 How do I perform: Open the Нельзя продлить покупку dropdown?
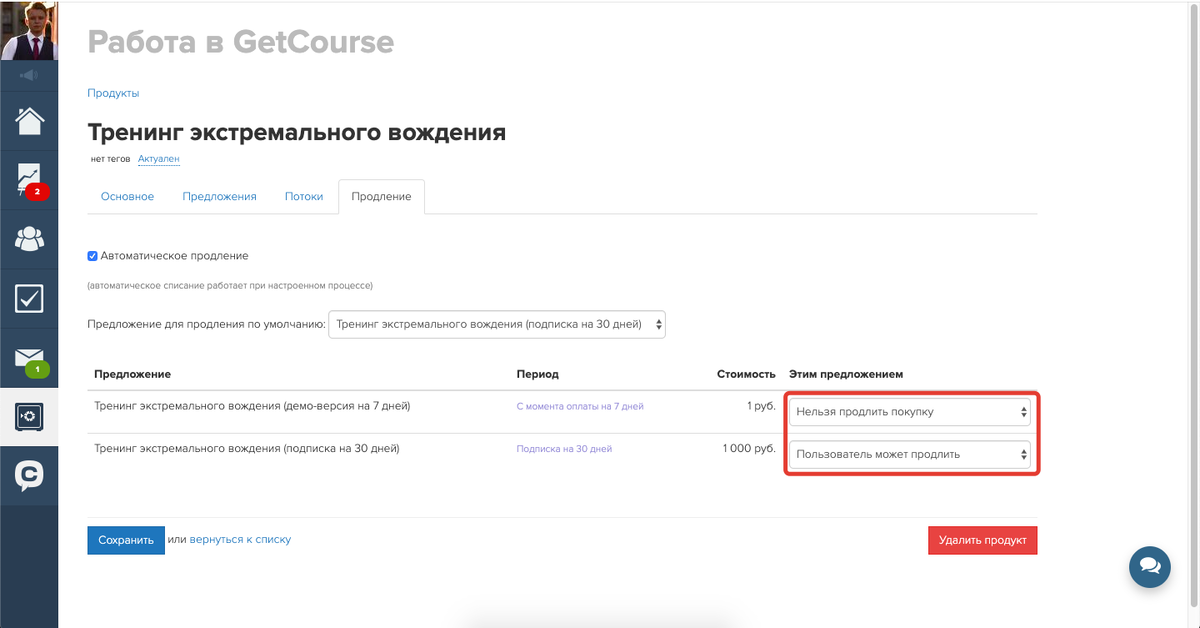click(x=910, y=411)
